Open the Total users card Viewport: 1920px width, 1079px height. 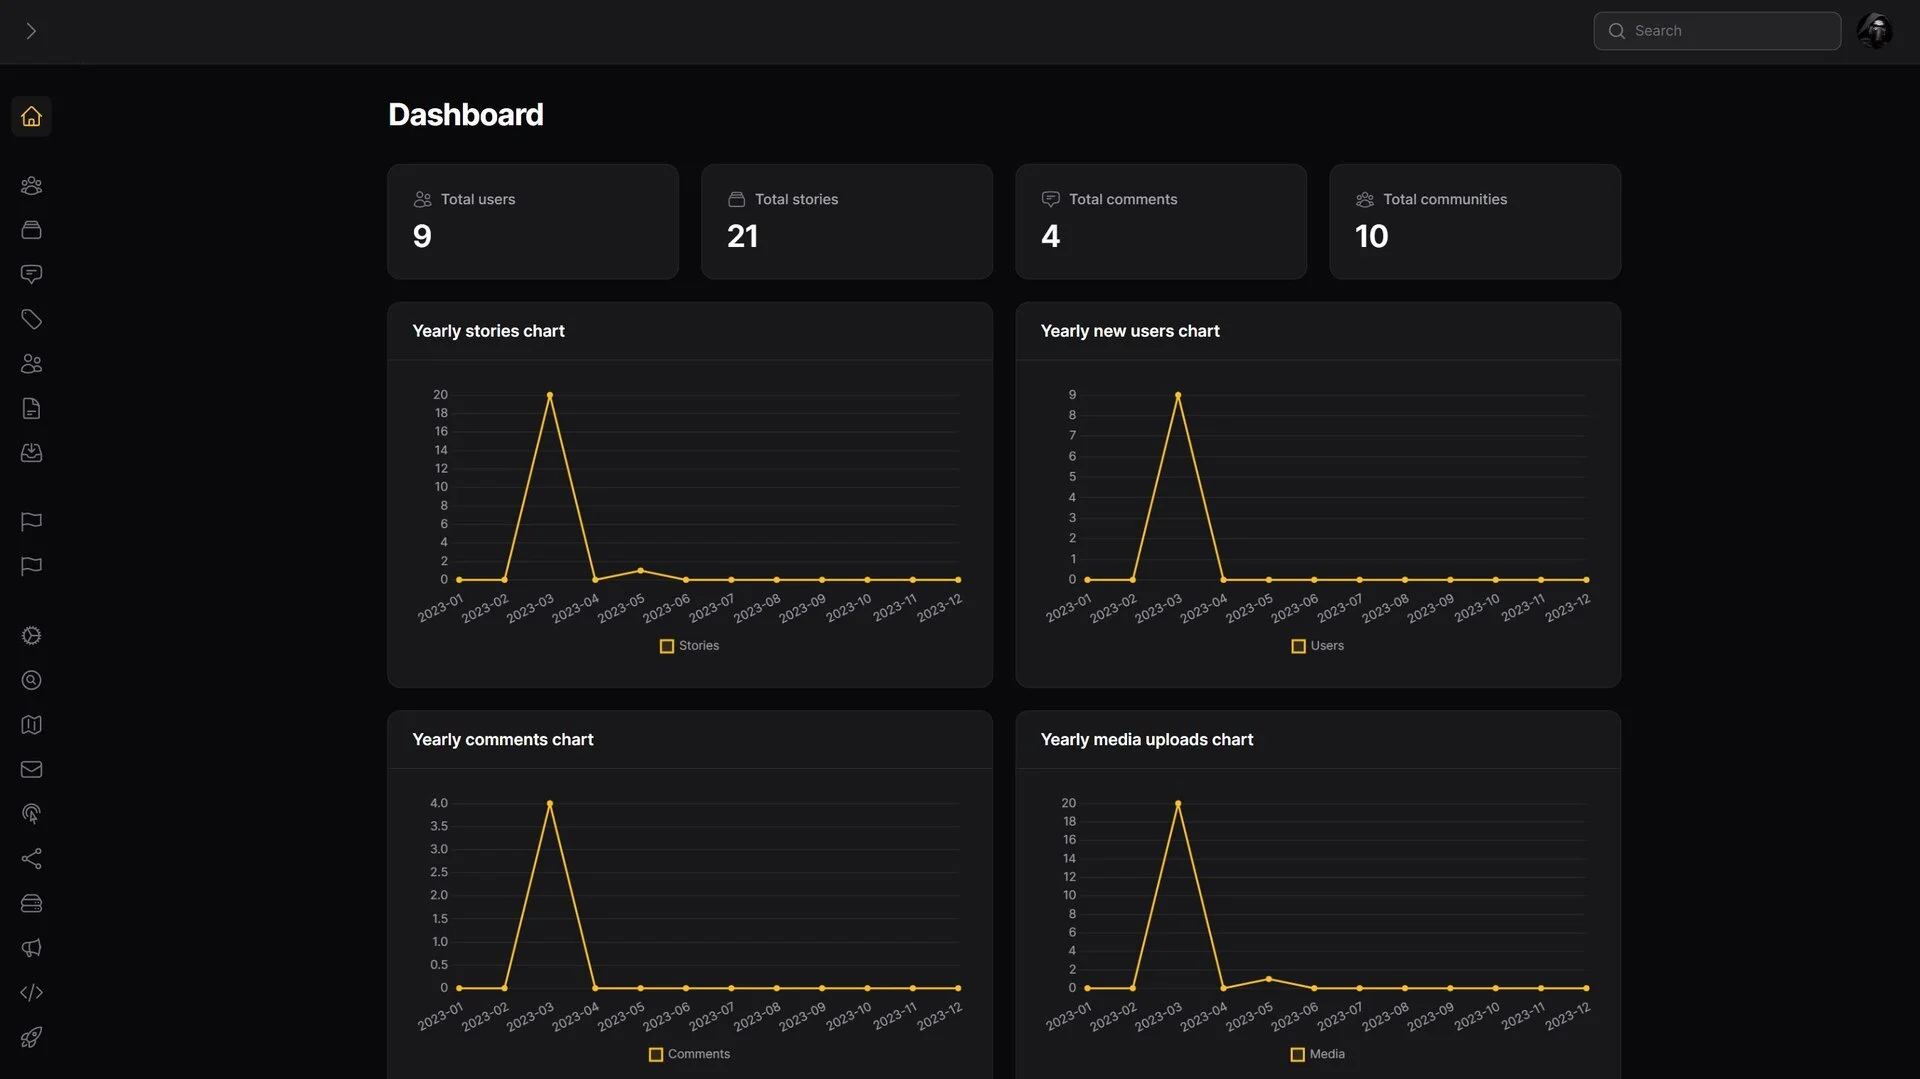533,221
